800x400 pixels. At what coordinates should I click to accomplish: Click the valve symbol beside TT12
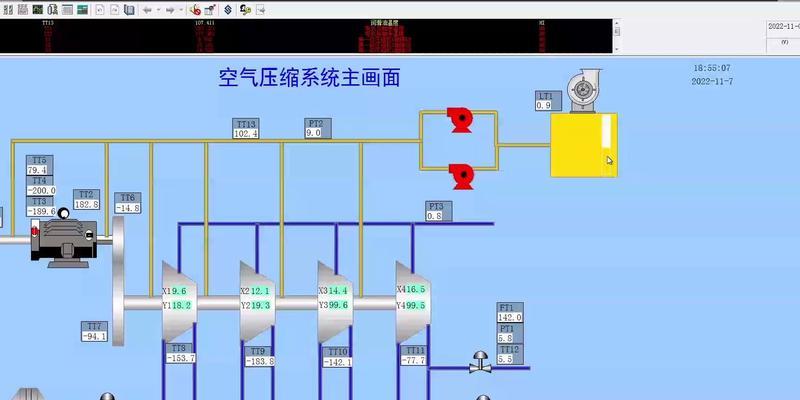[481, 362]
